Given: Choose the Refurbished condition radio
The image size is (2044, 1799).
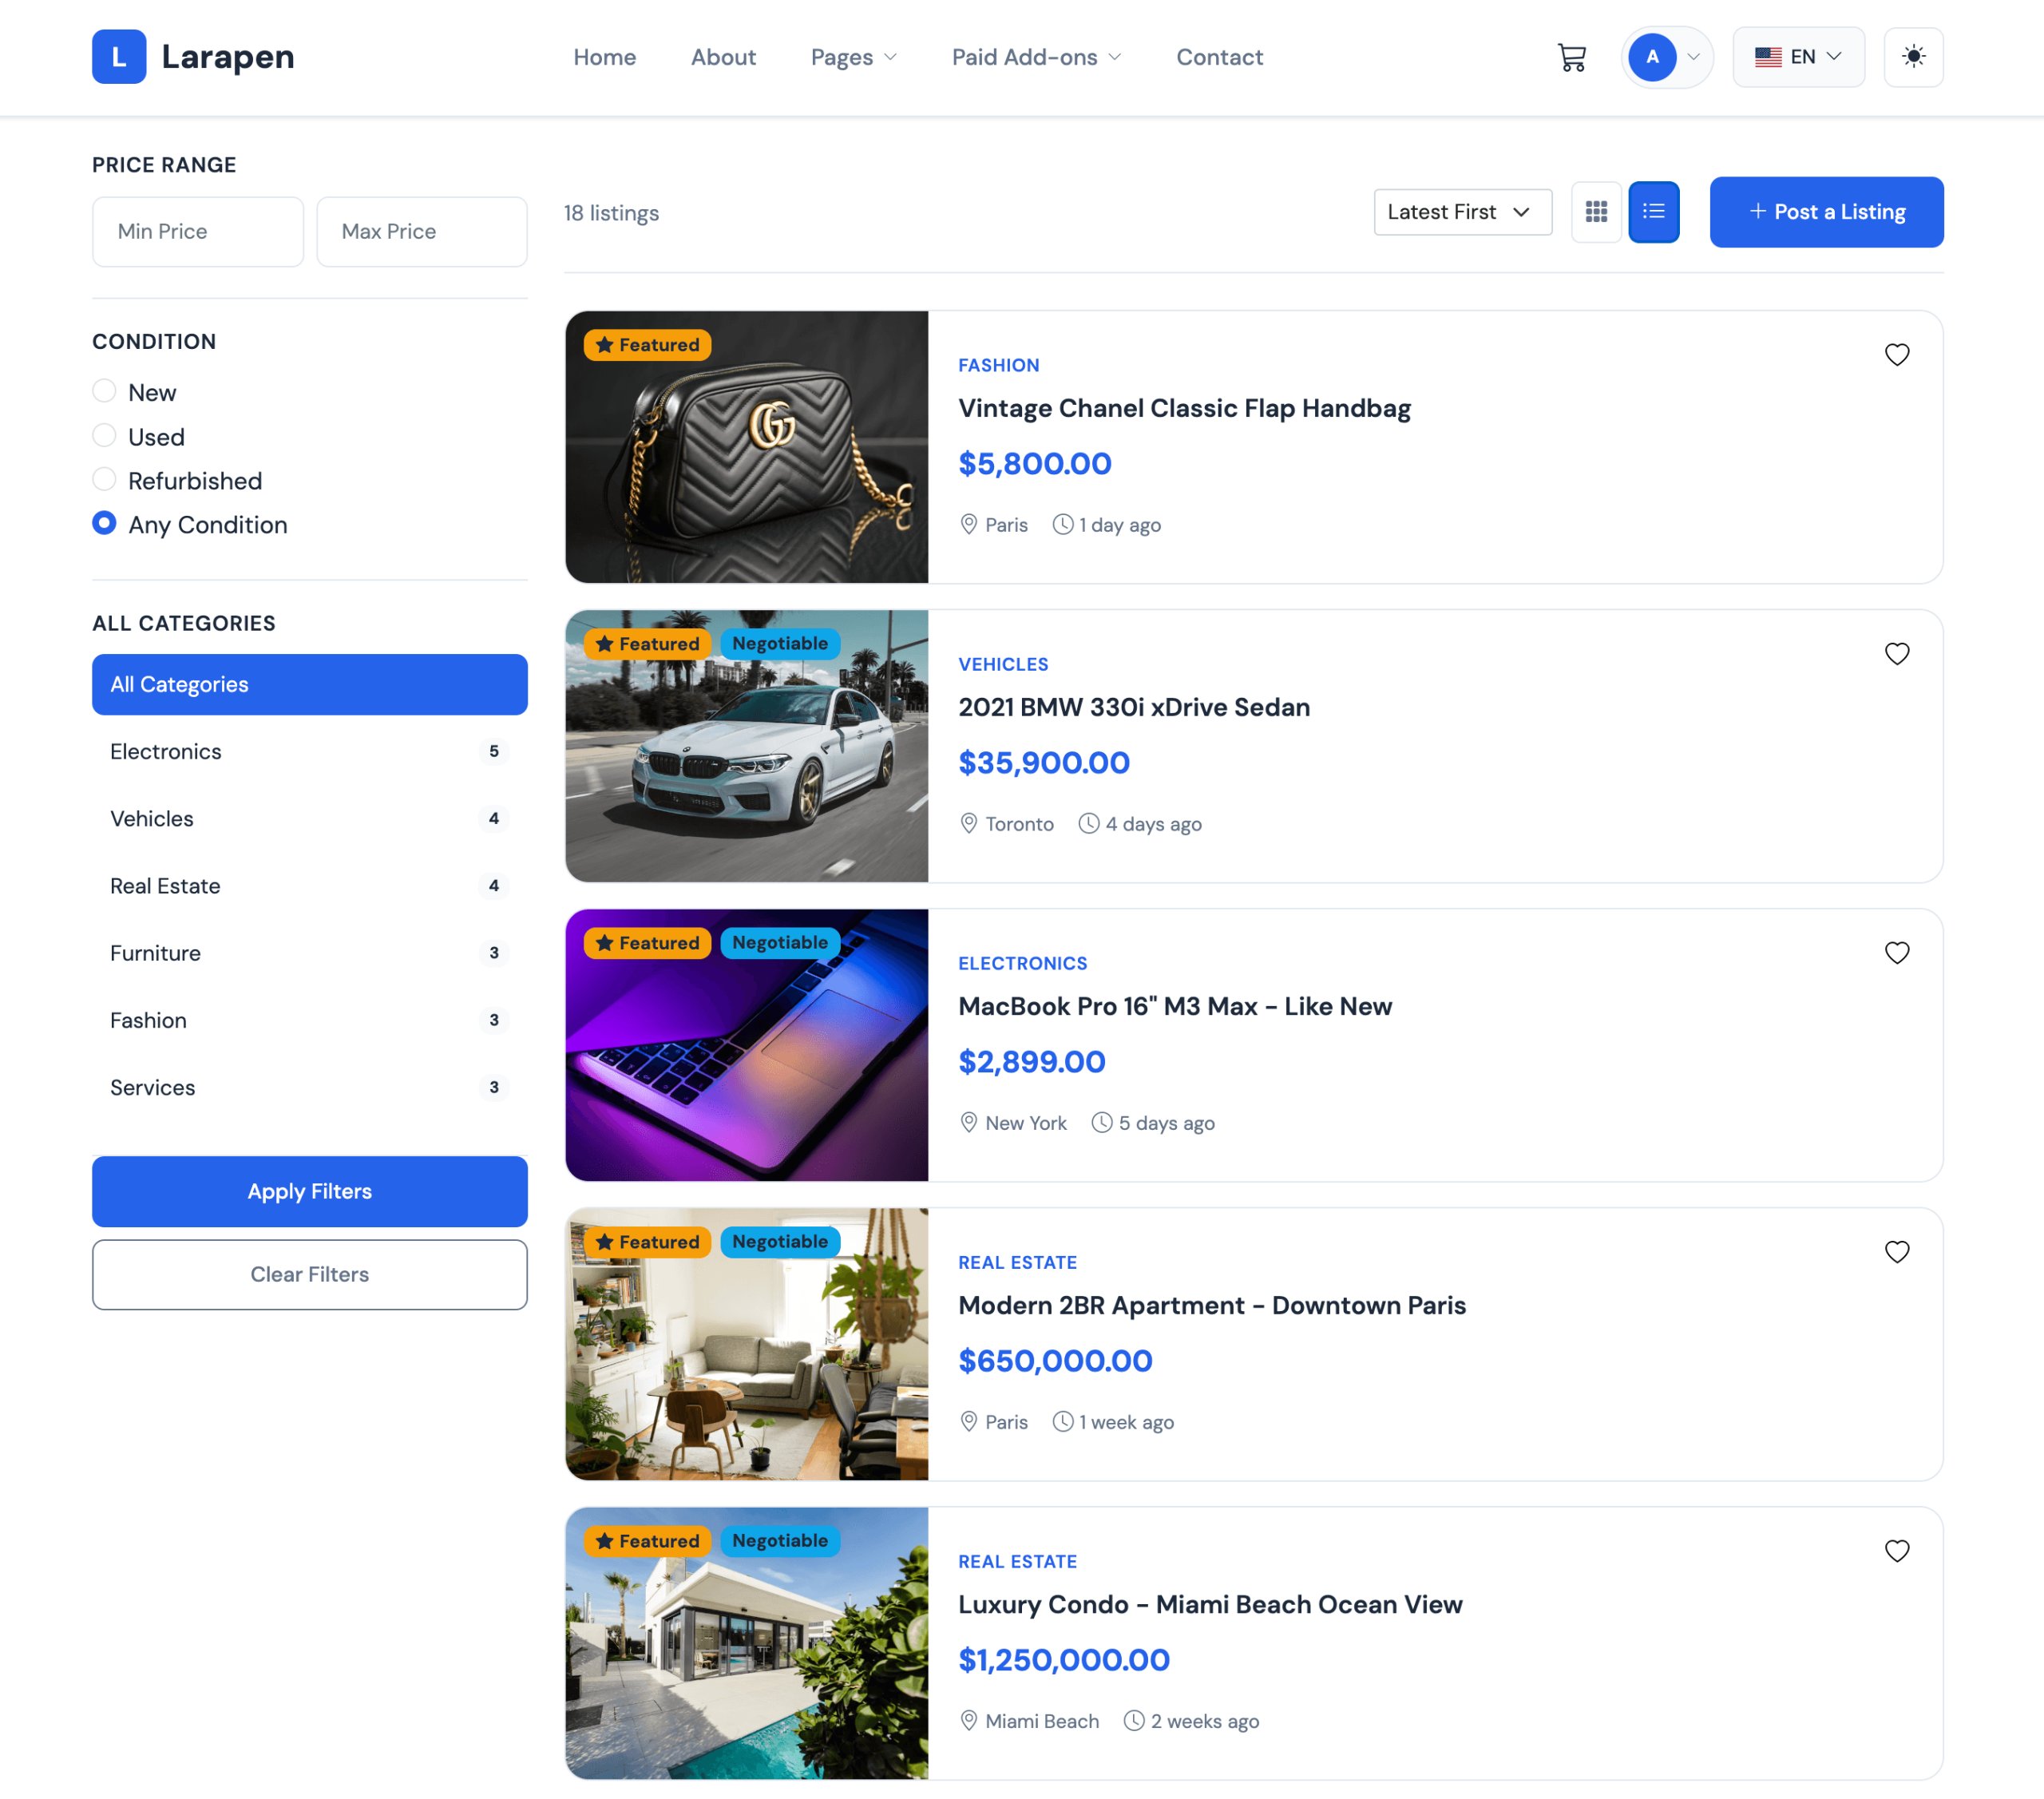Looking at the screenshot, I should [x=104, y=480].
